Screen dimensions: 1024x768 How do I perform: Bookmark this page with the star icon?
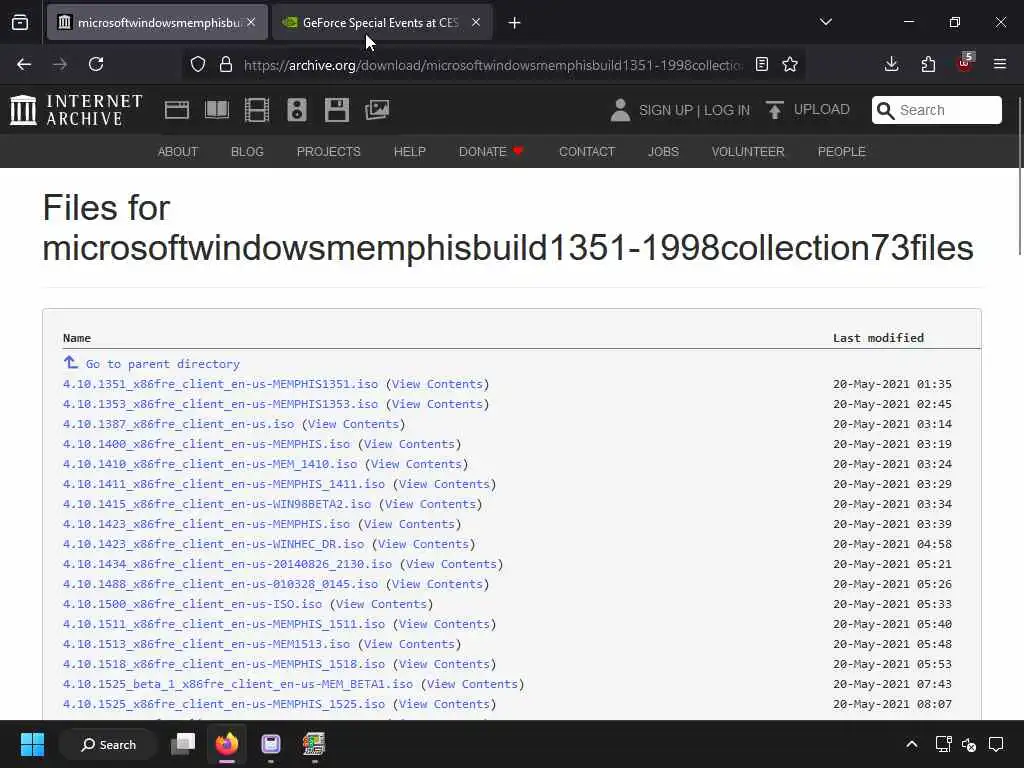coord(790,64)
